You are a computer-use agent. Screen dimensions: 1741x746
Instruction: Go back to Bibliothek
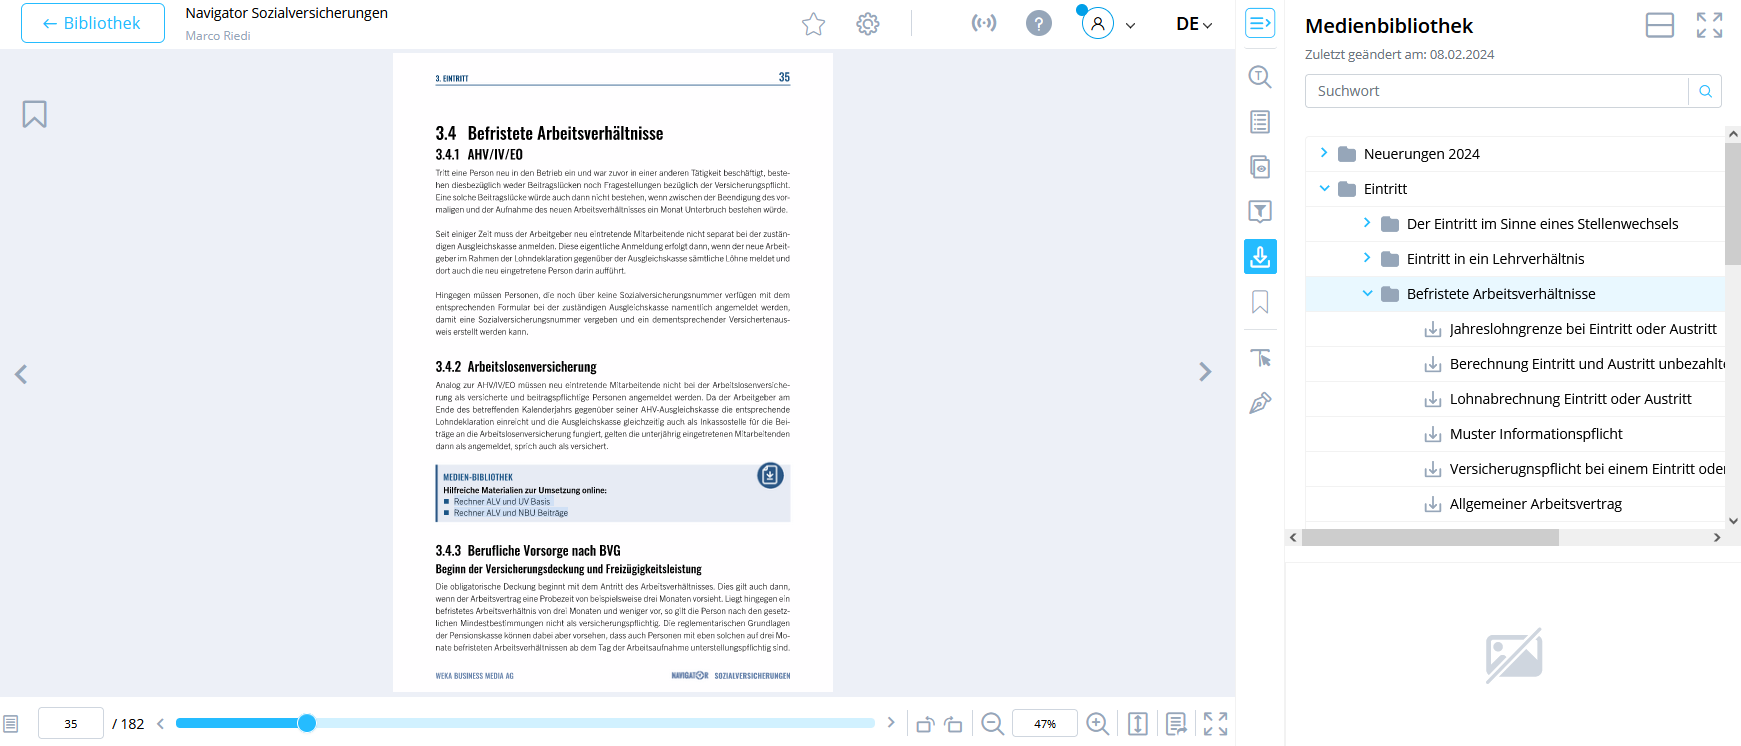click(x=93, y=23)
